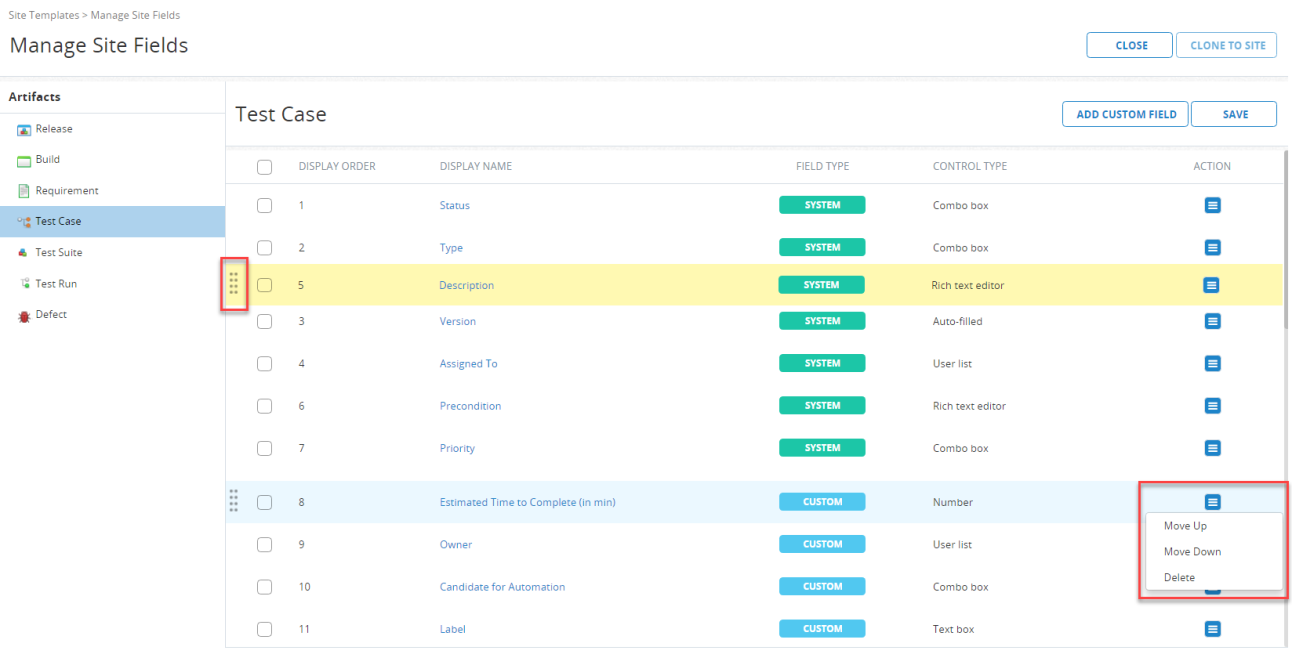Click drag handle on Estimated Time row
1292x654 pixels.
click(234, 500)
